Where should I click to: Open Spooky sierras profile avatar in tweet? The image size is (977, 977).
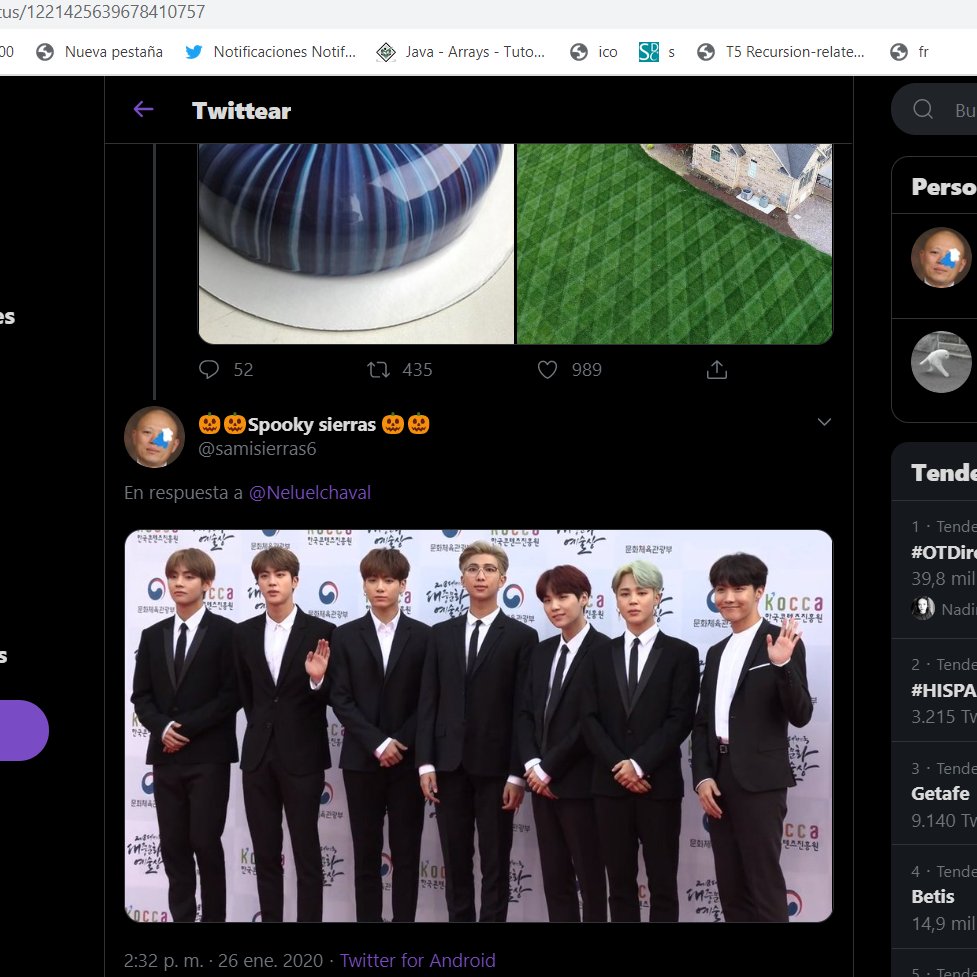point(154,437)
